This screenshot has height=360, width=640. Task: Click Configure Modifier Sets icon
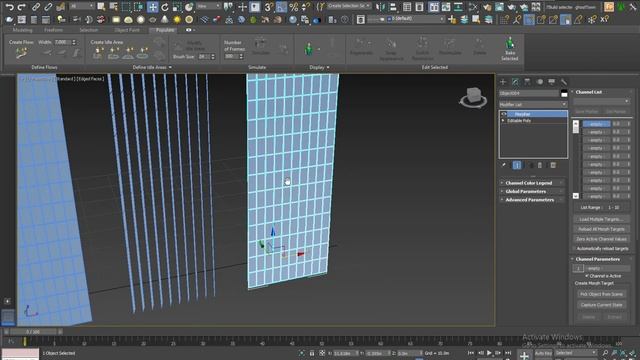click(x=553, y=165)
